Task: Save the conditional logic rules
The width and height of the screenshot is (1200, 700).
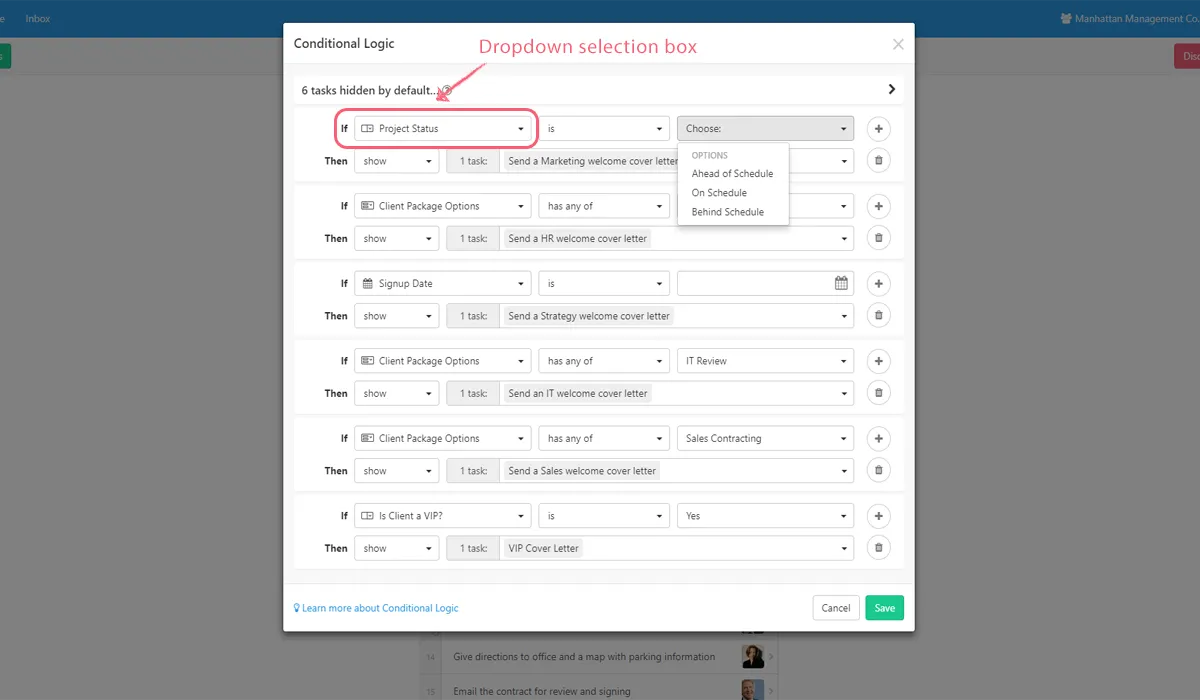Action: (884, 608)
